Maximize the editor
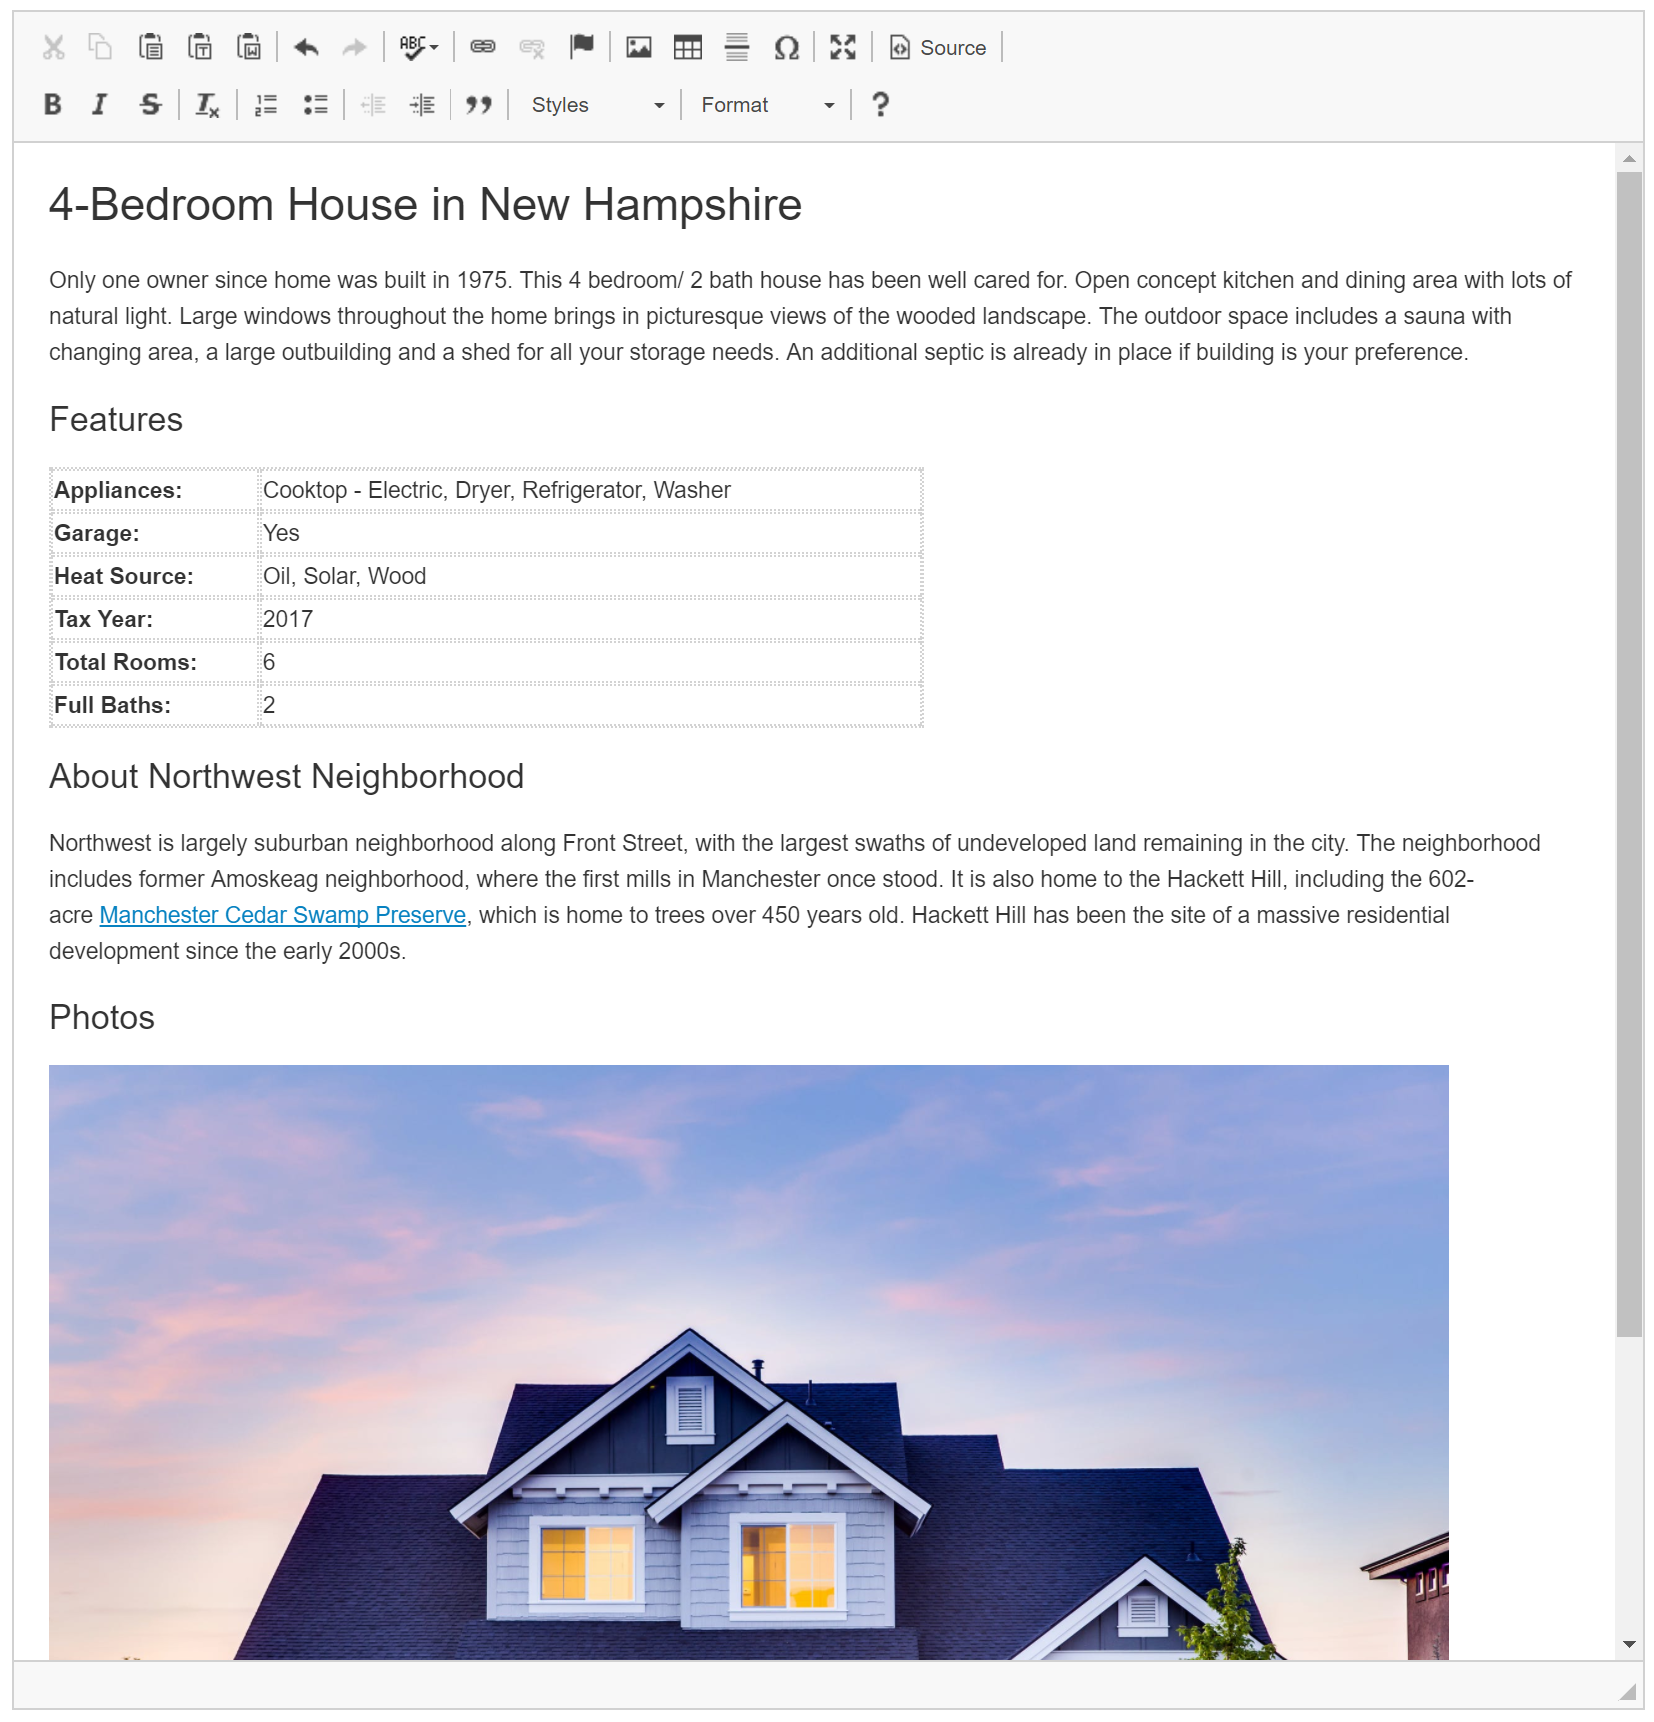The image size is (1654, 1722). (843, 47)
